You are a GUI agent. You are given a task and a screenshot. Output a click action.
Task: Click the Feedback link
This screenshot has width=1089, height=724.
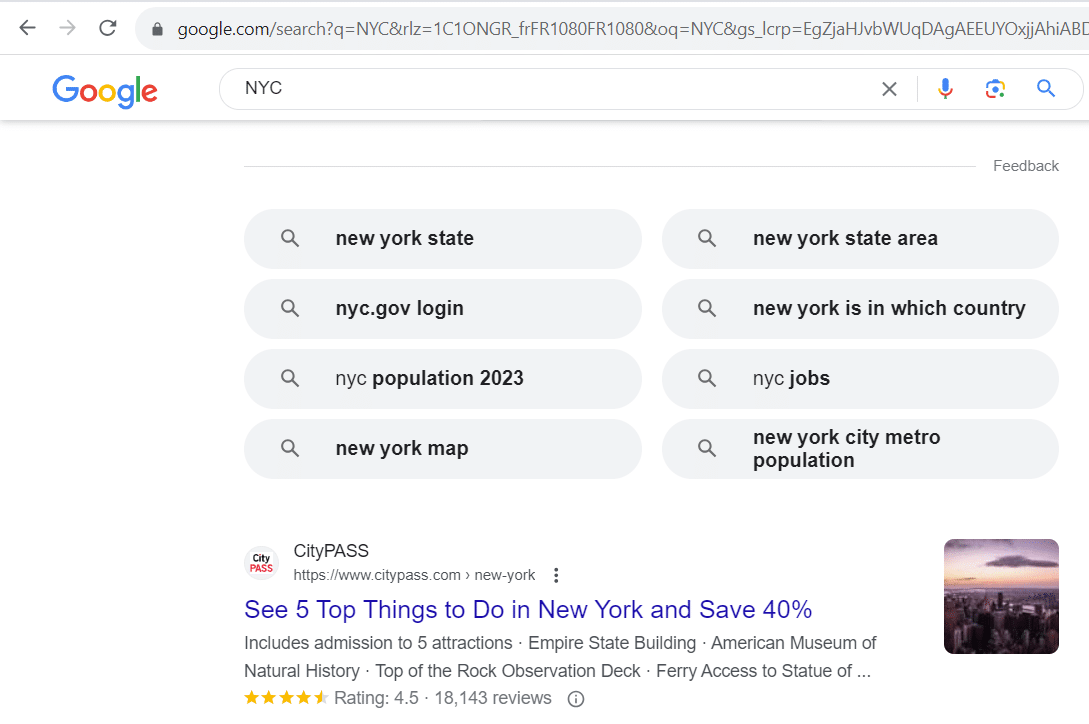tap(1025, 166)
